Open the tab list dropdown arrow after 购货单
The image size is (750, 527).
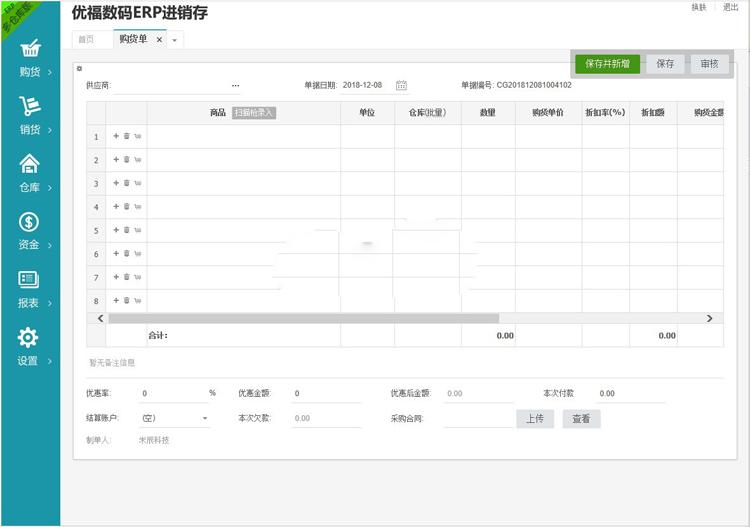tap(175, 40)
